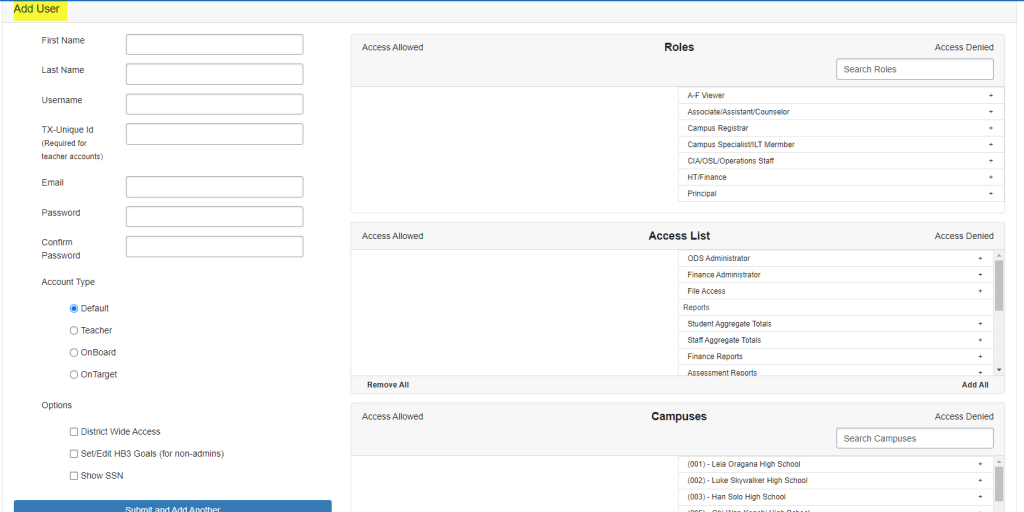Add the A-F Viewer role with its plus icon
Screen dimensions: 1024x512
[x=991, y=95]
